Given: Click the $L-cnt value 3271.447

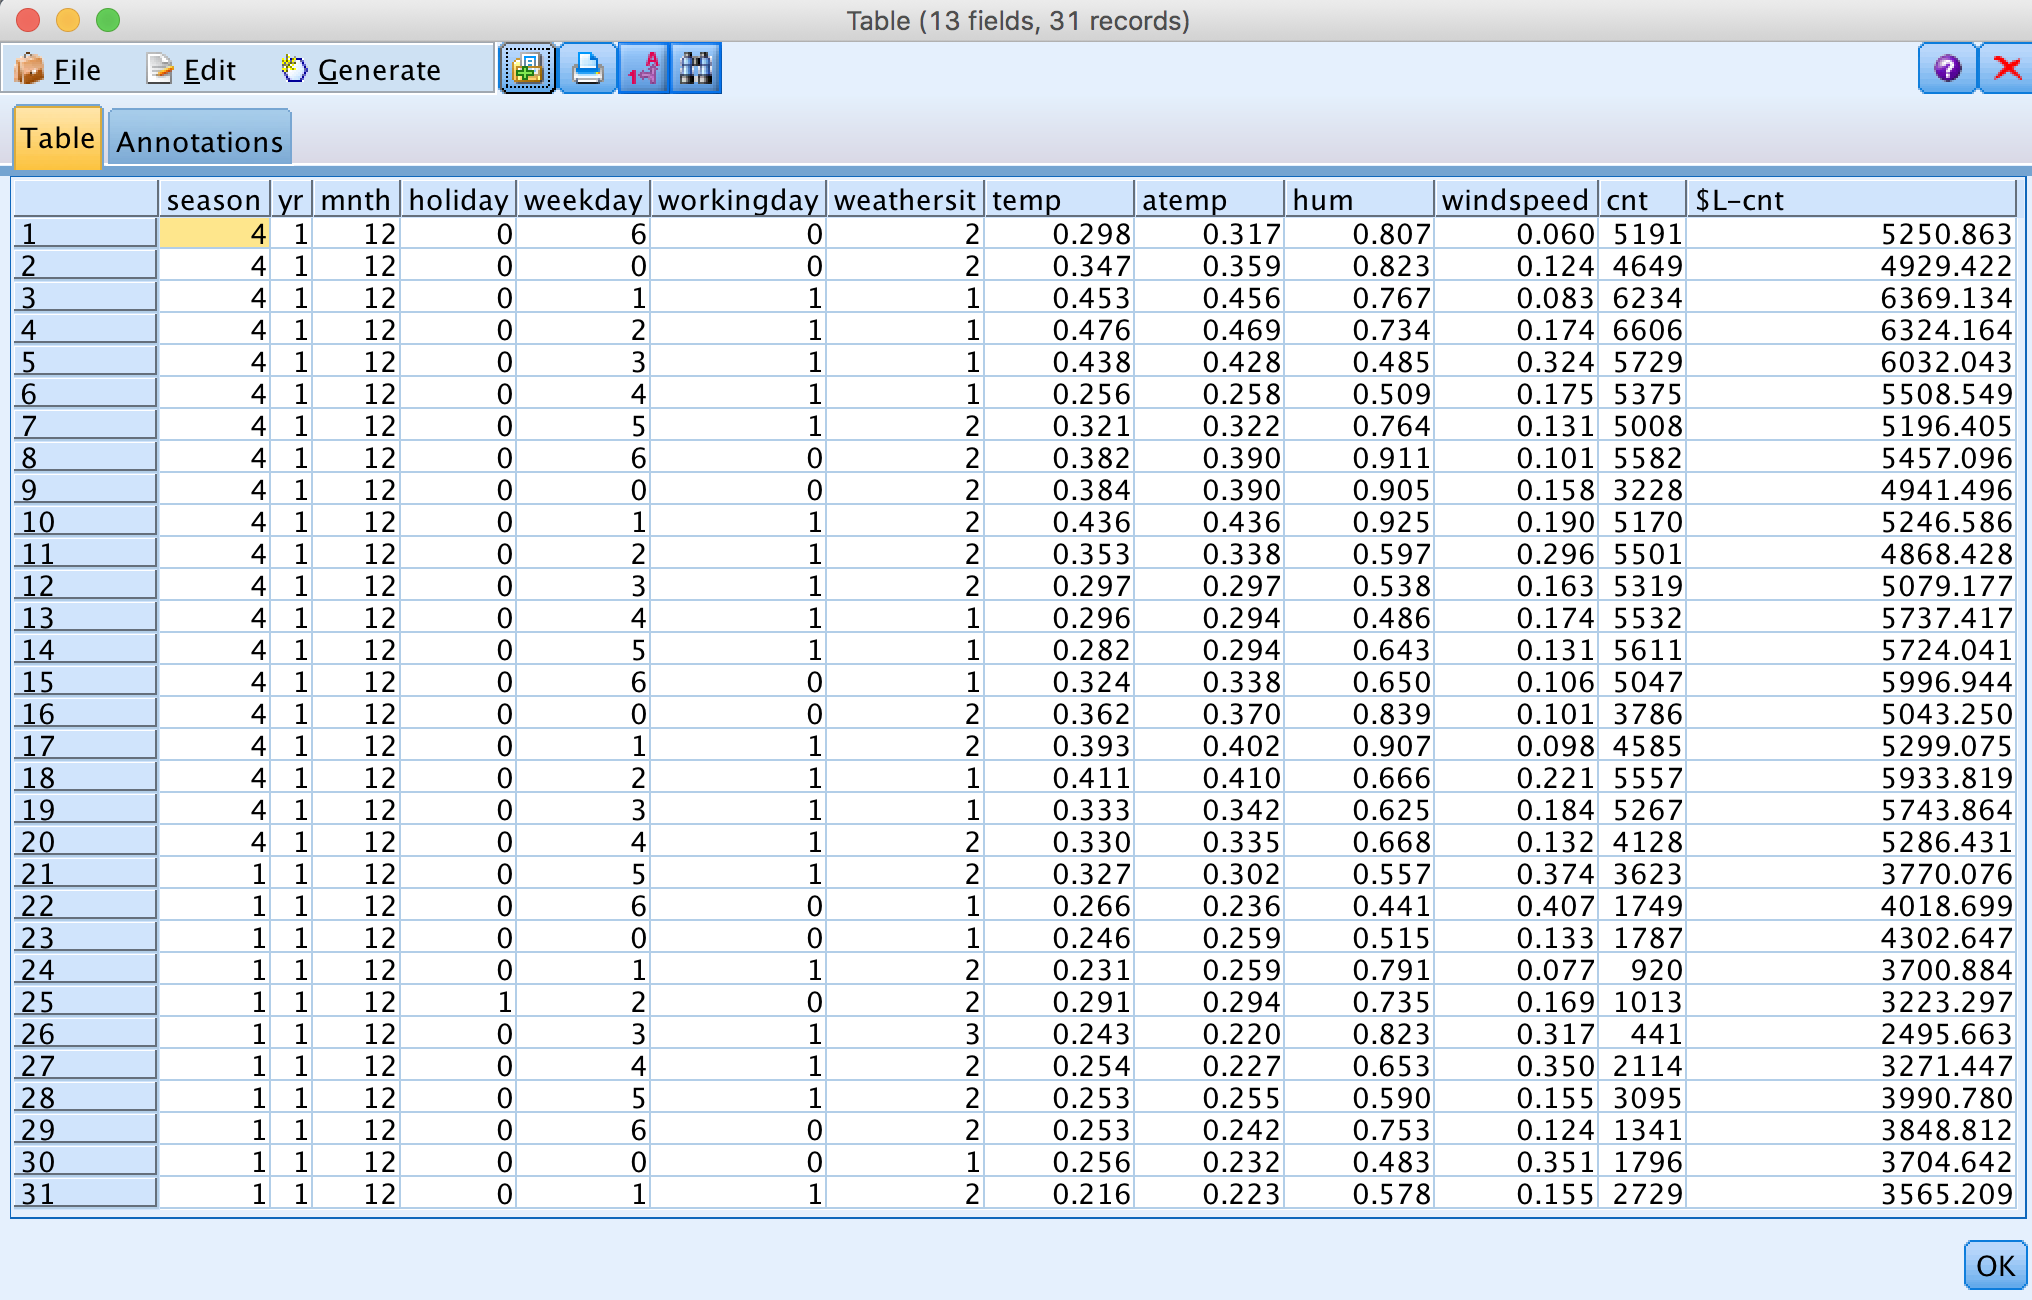Looking at the screenshot, I should [x=1945, y=1066].
